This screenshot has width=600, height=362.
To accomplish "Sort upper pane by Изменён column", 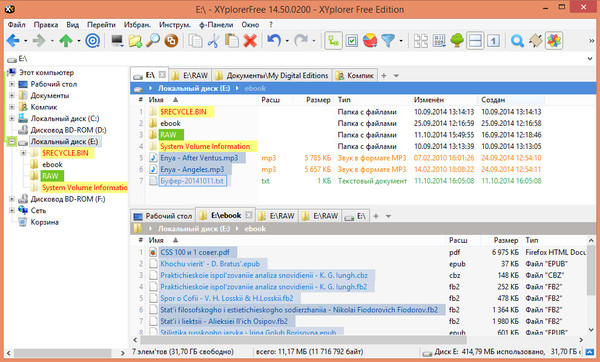I will [443, 100].
